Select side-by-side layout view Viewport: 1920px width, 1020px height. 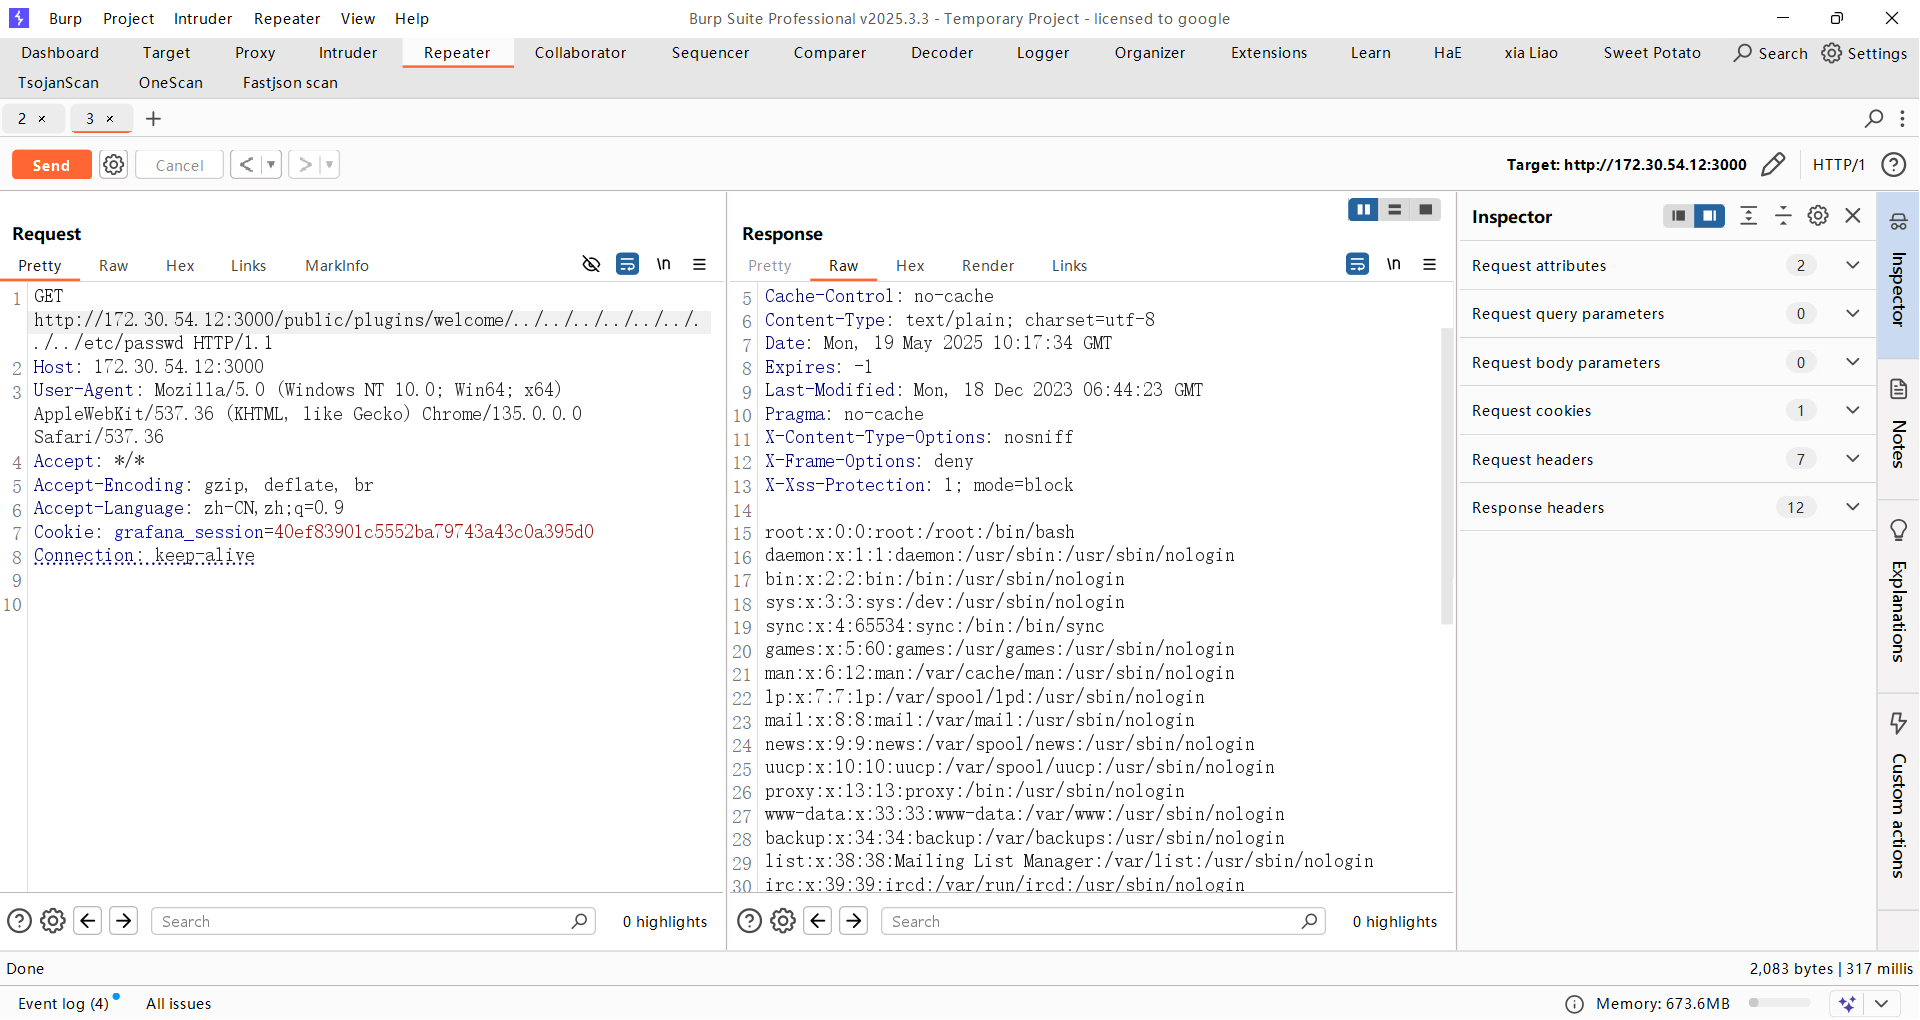[1363, 209]
